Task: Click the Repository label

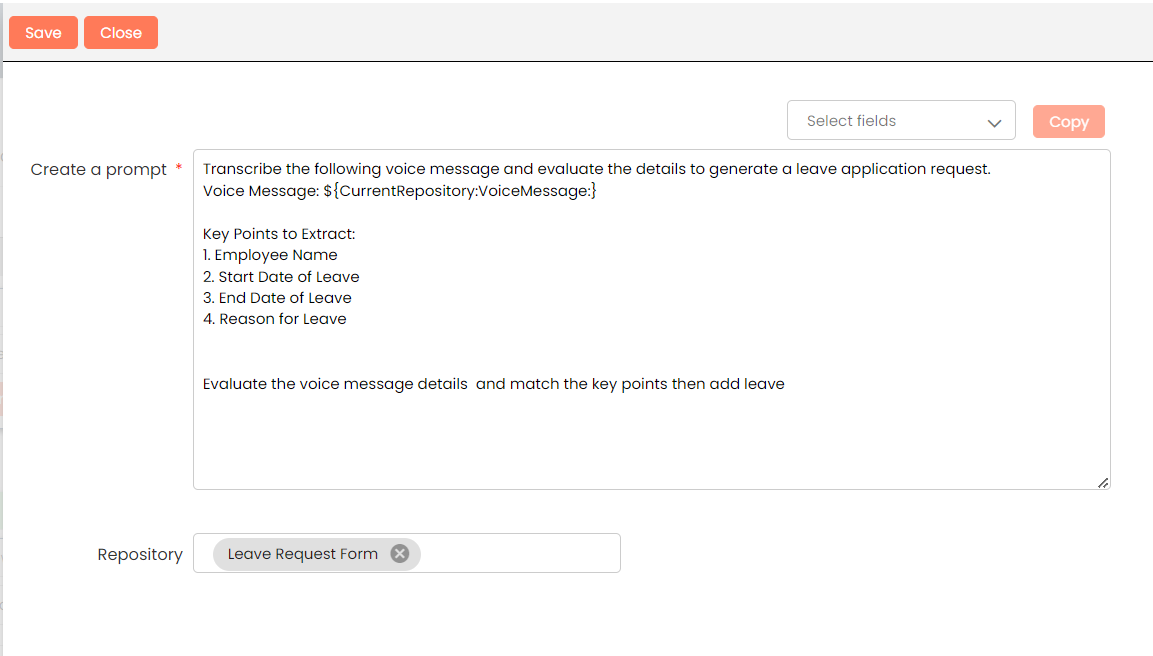Action: pos(140,554)
